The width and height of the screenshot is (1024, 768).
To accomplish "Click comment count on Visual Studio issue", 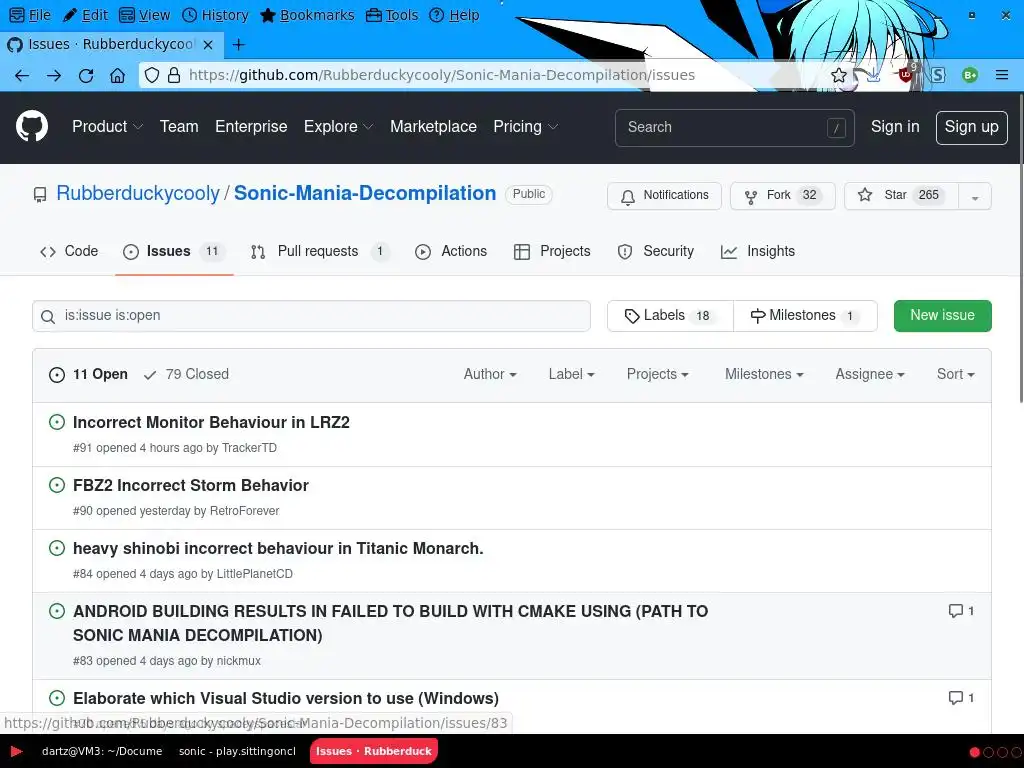I will coord(961,697).
